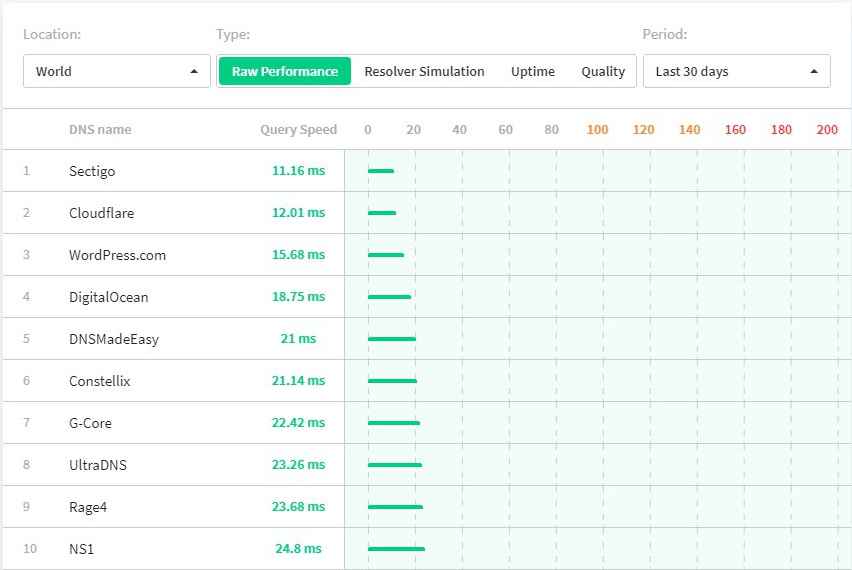Click the 20 scale label in the header

(x=414, y=129)
